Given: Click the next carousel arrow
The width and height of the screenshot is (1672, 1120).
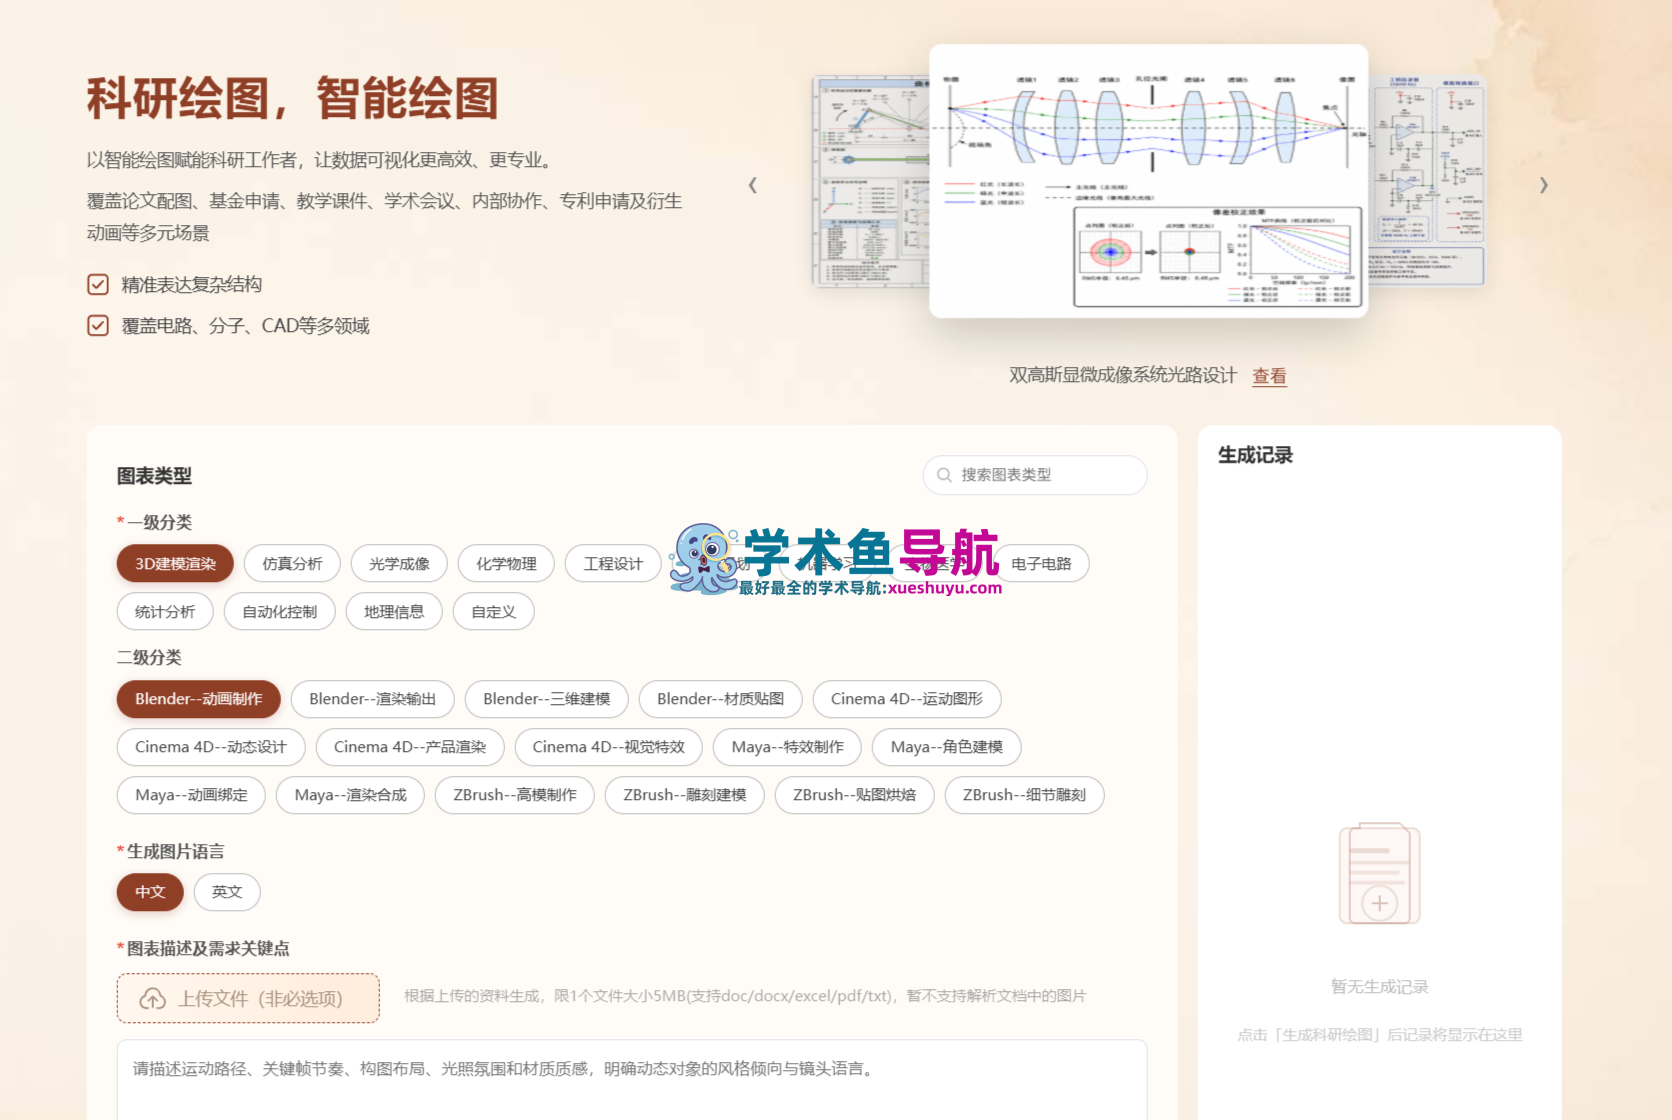Looking at the screenshot, I should [1543, 185].
